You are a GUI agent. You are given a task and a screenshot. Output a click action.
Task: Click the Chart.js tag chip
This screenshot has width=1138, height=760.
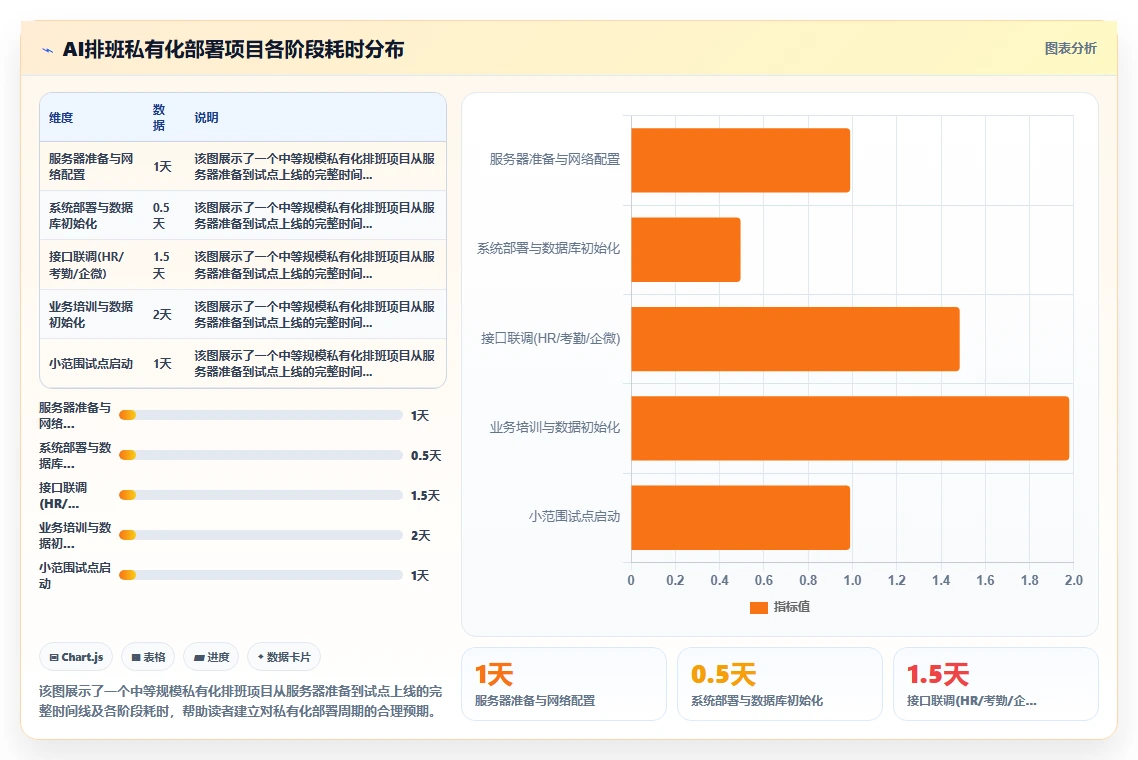(76, 657)
